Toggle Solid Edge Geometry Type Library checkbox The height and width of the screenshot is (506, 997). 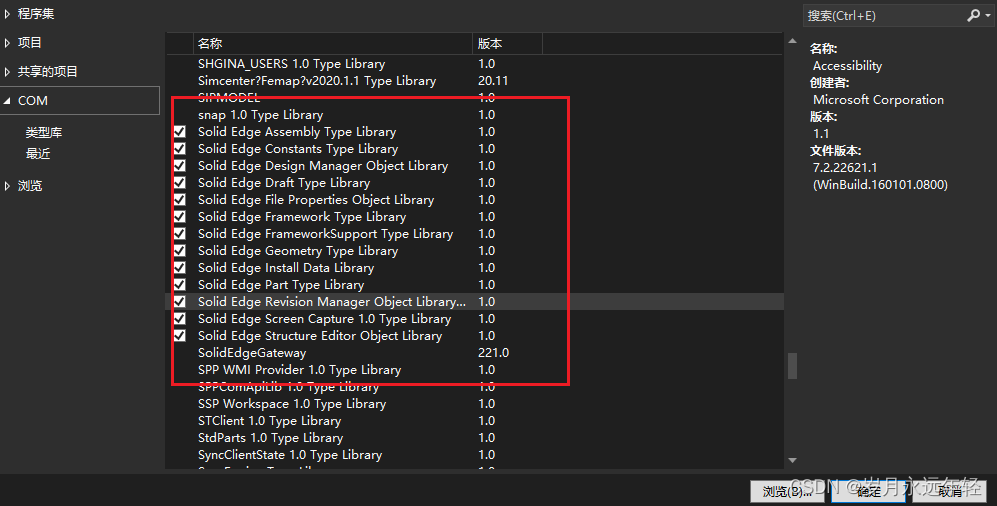(x=180, y=251)
